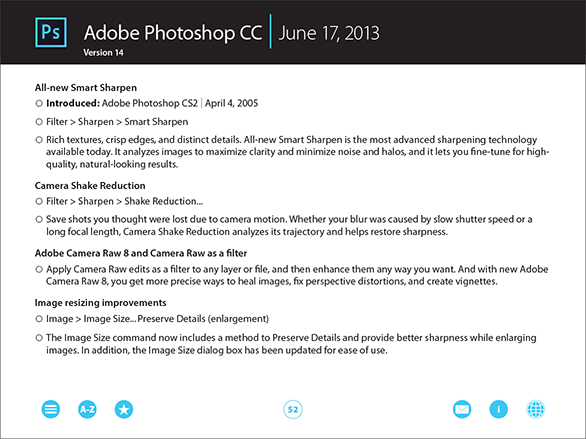586x439 pixels.
Task: Click the globe web icon
Action: (x=536, y=409)
